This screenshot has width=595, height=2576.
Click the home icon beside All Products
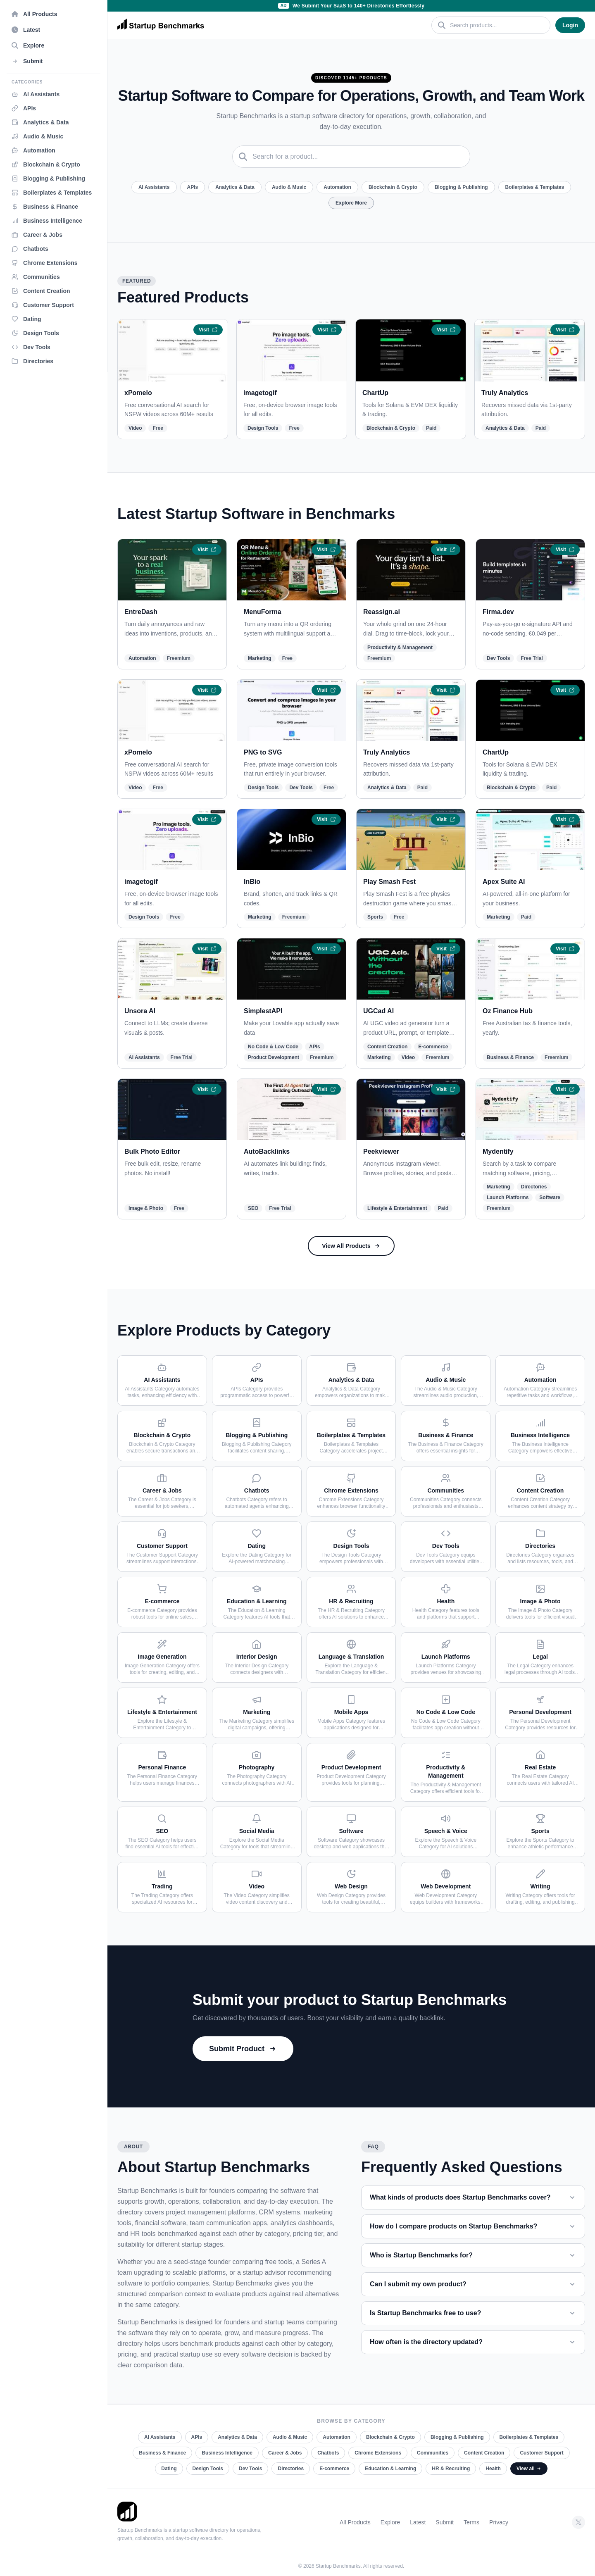[14, 14]
